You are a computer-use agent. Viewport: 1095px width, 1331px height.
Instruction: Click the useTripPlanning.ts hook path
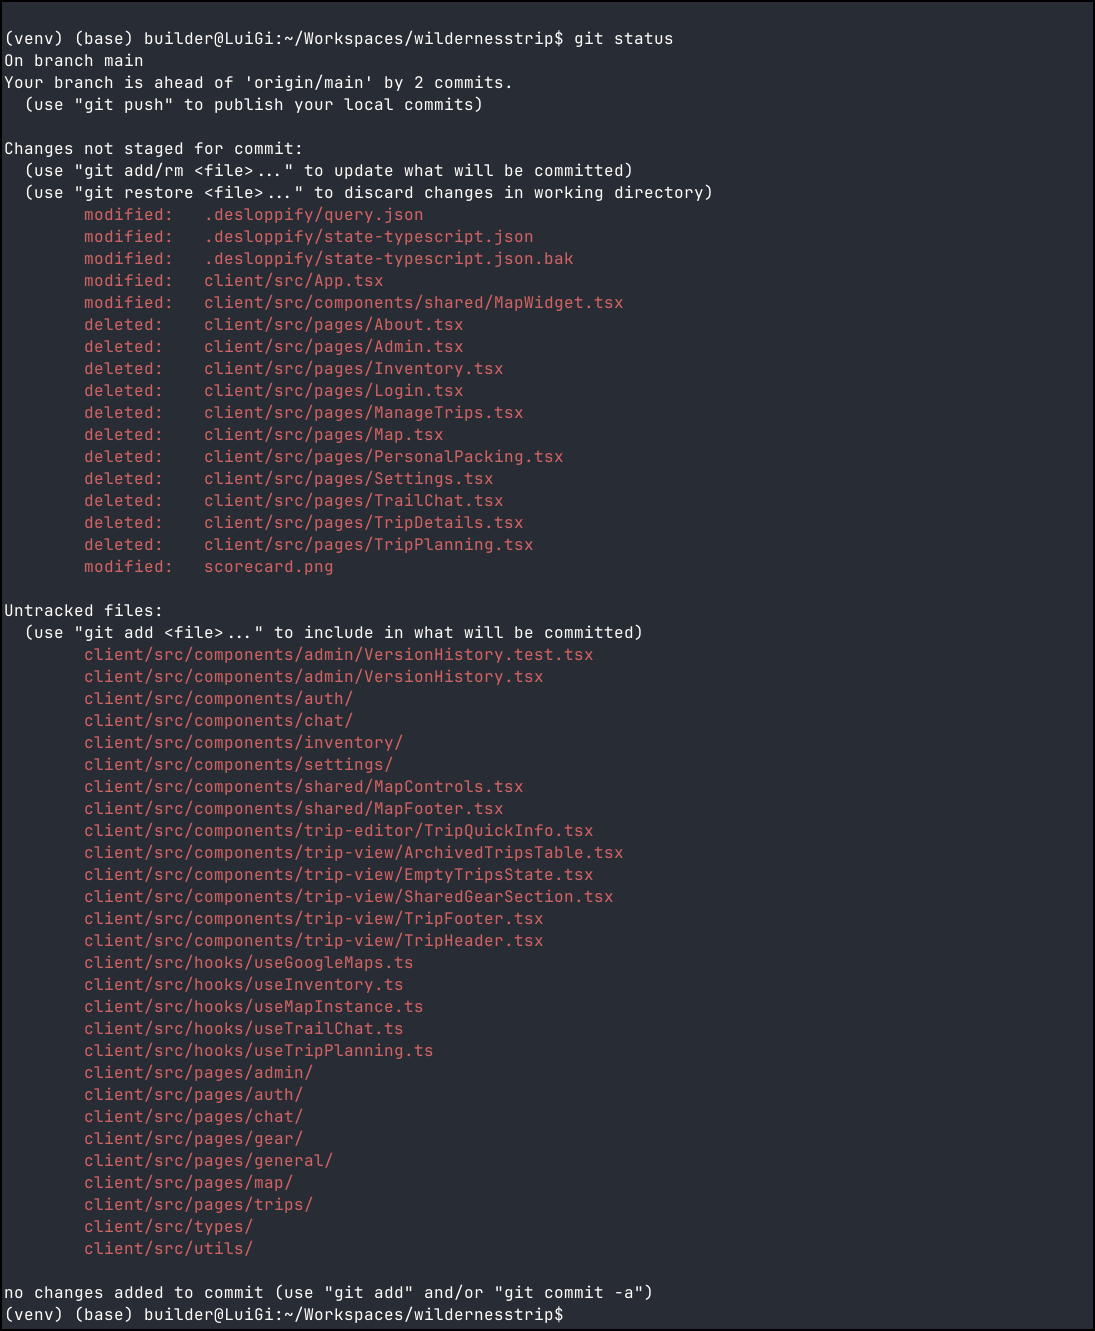(258, 1051)
